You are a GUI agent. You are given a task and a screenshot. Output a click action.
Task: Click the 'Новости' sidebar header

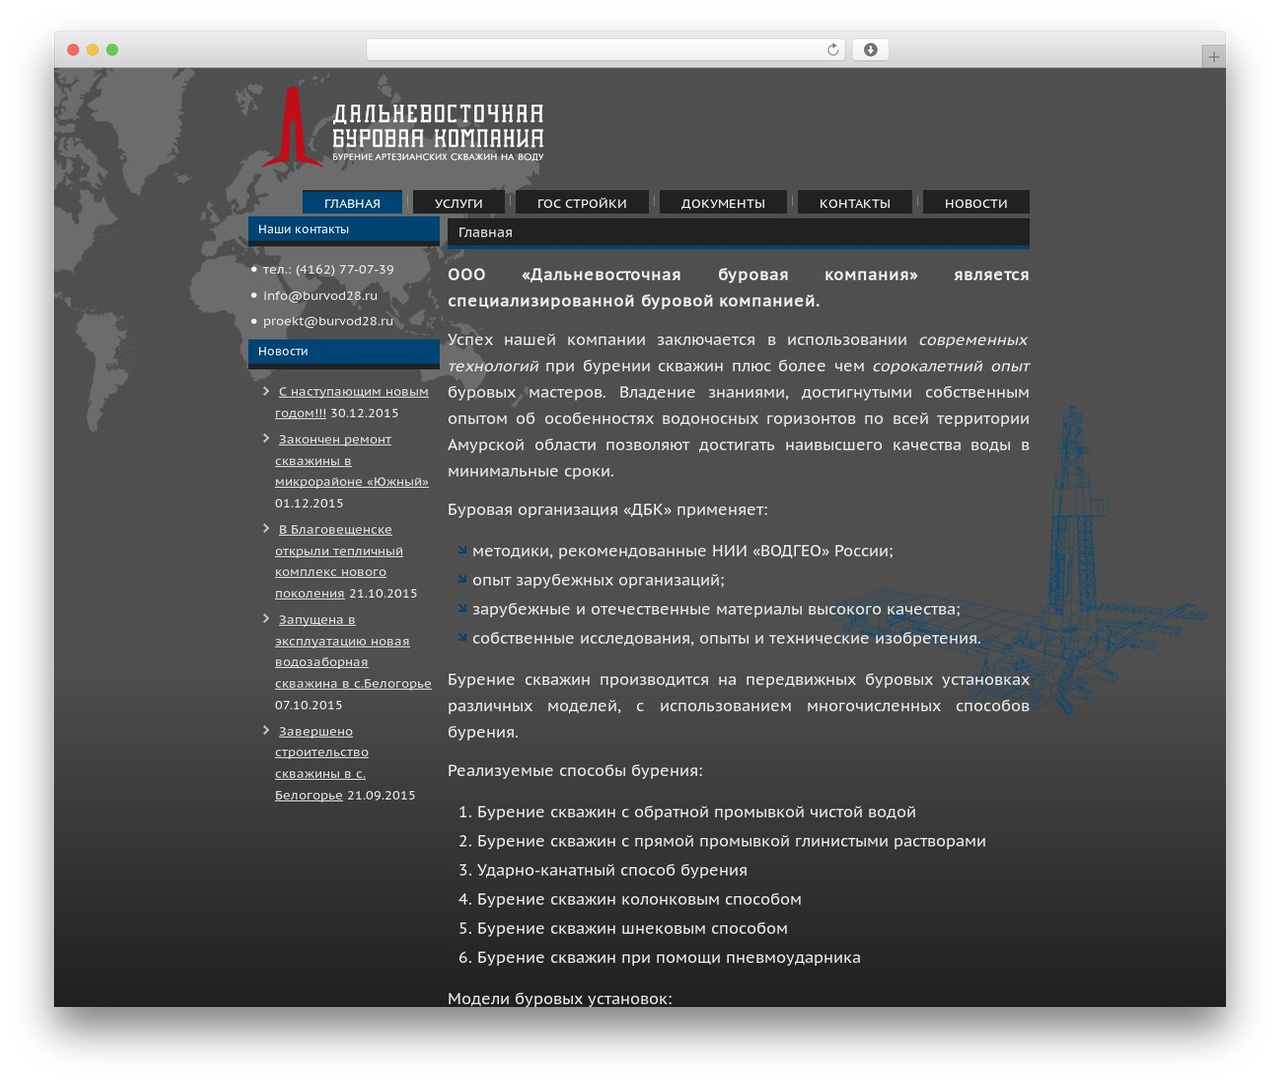coord(344,352)
